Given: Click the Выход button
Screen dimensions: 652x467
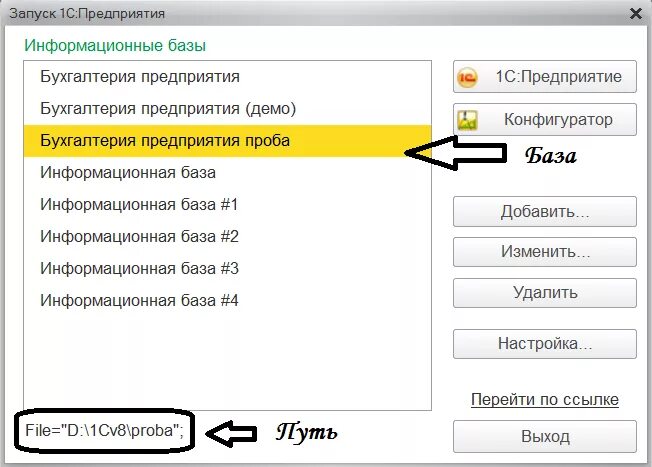Looking at the screenshot, I should [x=545, y=437].
